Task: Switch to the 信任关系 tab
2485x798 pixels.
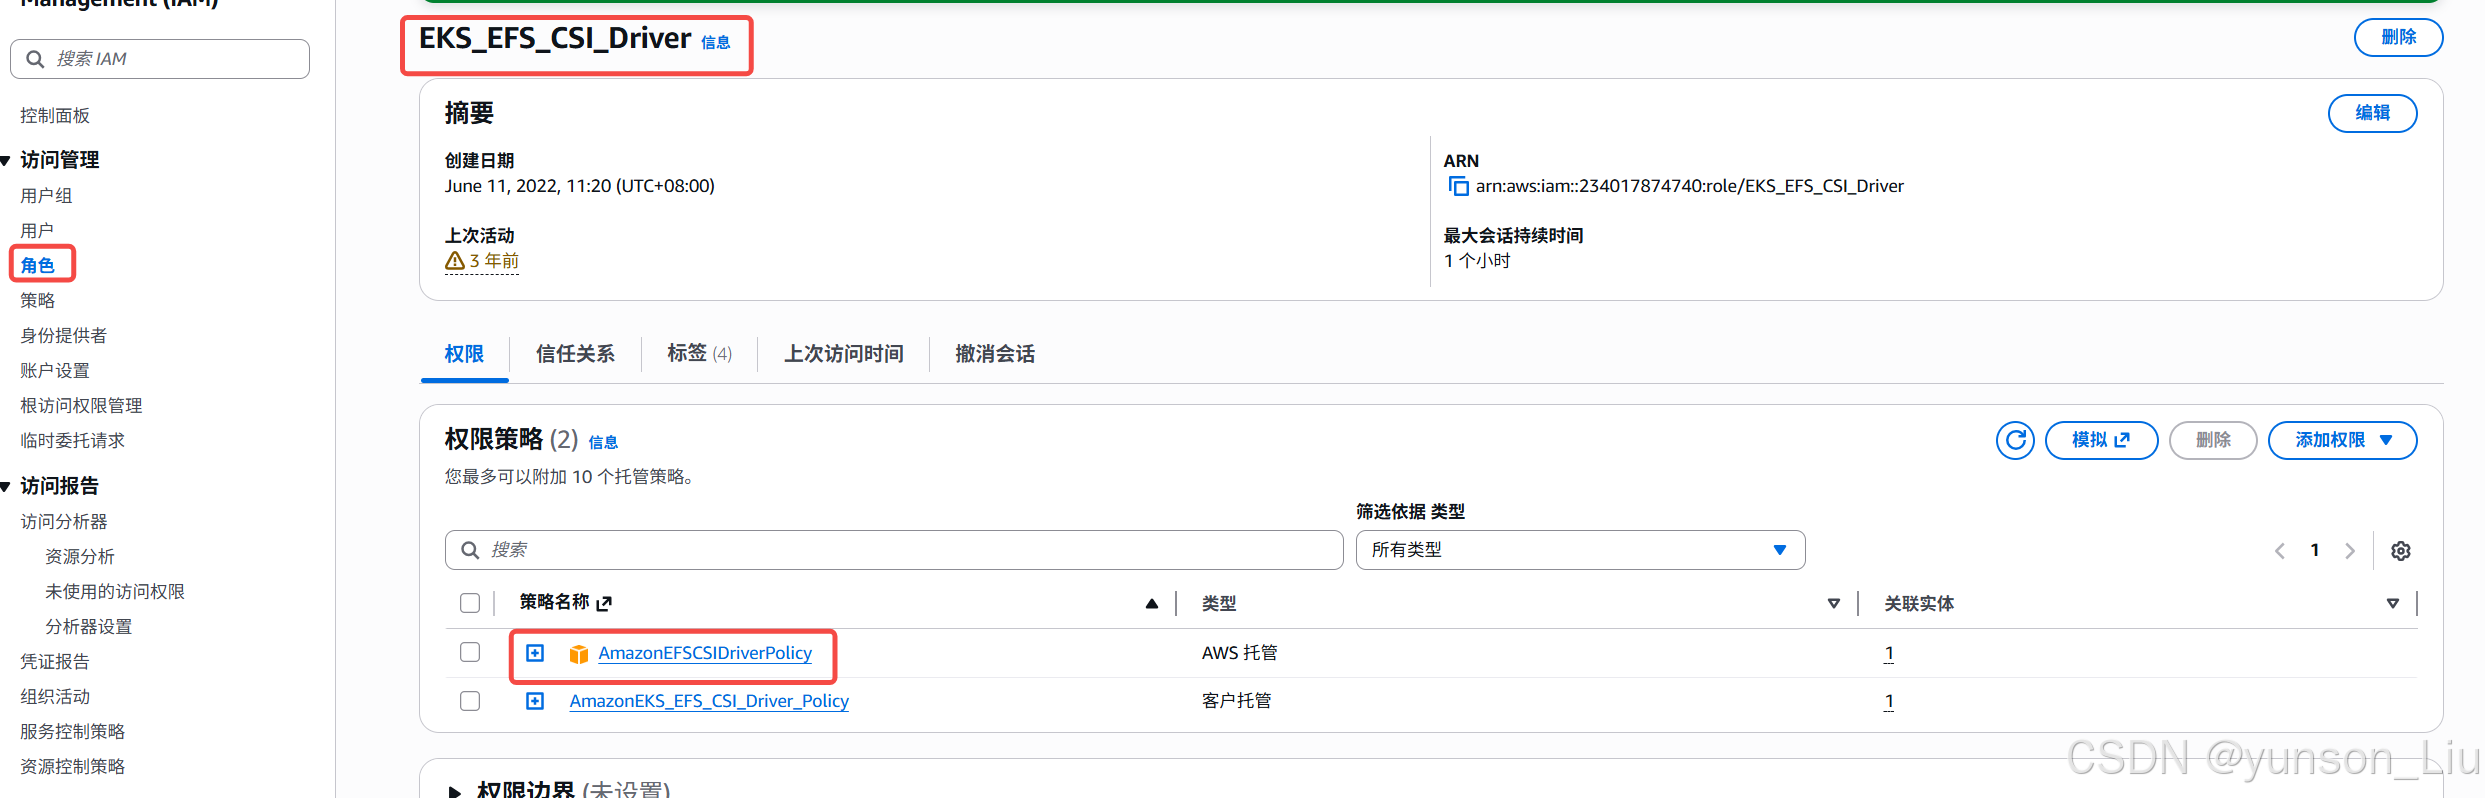Action: (x=575, y=354)
